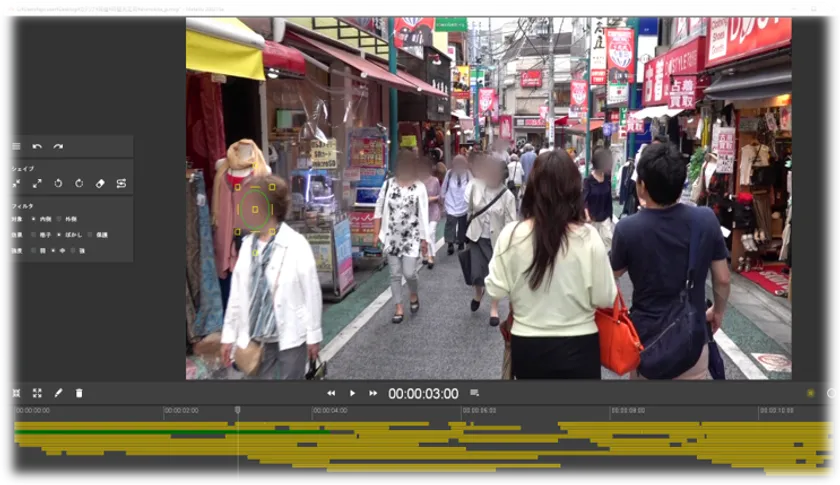Enlarge the shape with outward arrows icon
Image resolution: width=840 pixels, height=485 pixels.
coord(37,184)
